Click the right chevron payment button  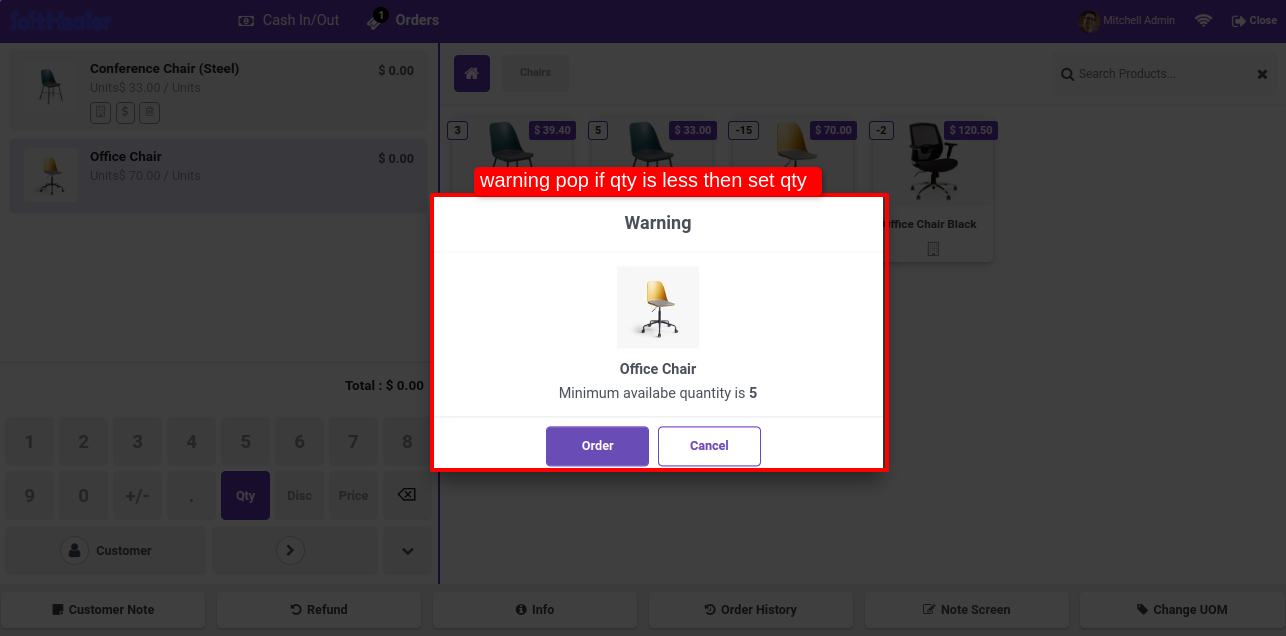pyautogui.click(x=290, y=550)
